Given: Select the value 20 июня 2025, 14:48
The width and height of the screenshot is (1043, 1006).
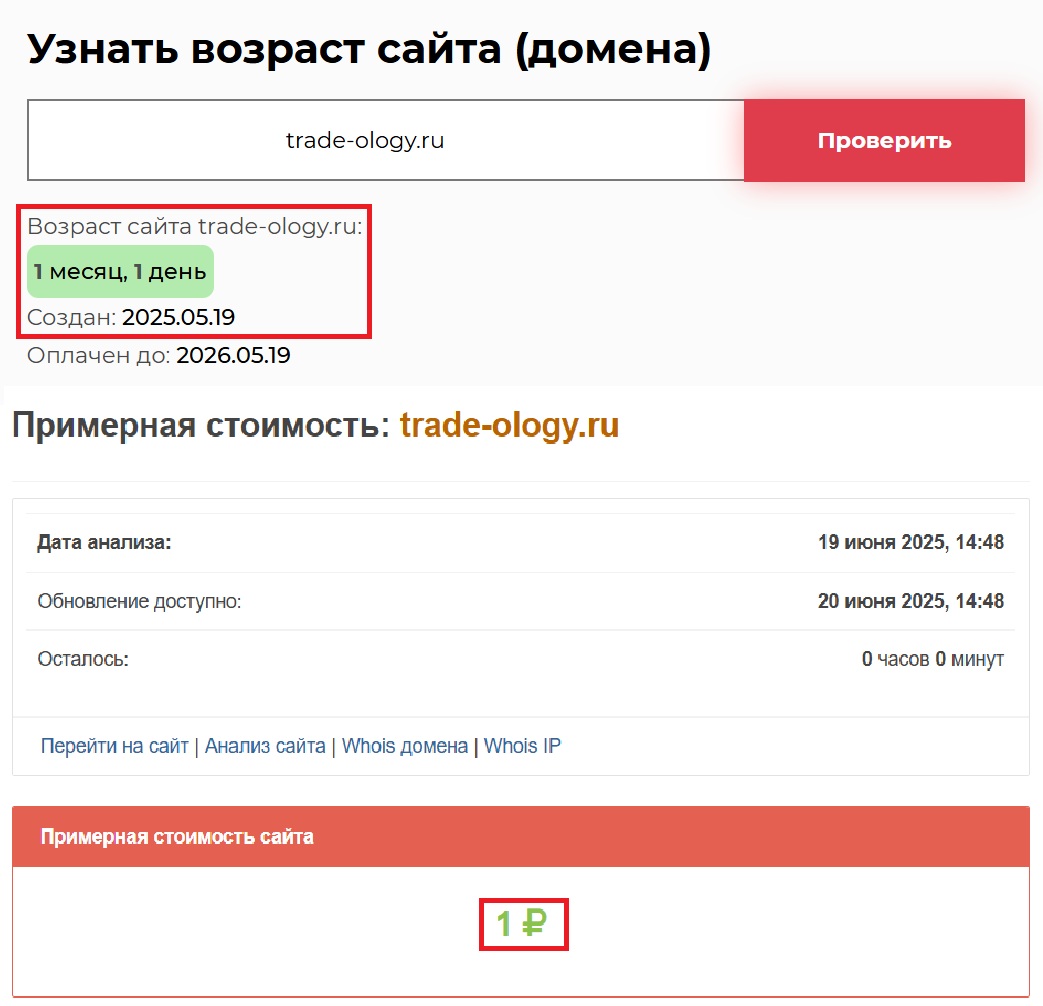Looking at the screenshot, I should coord(910,601).
